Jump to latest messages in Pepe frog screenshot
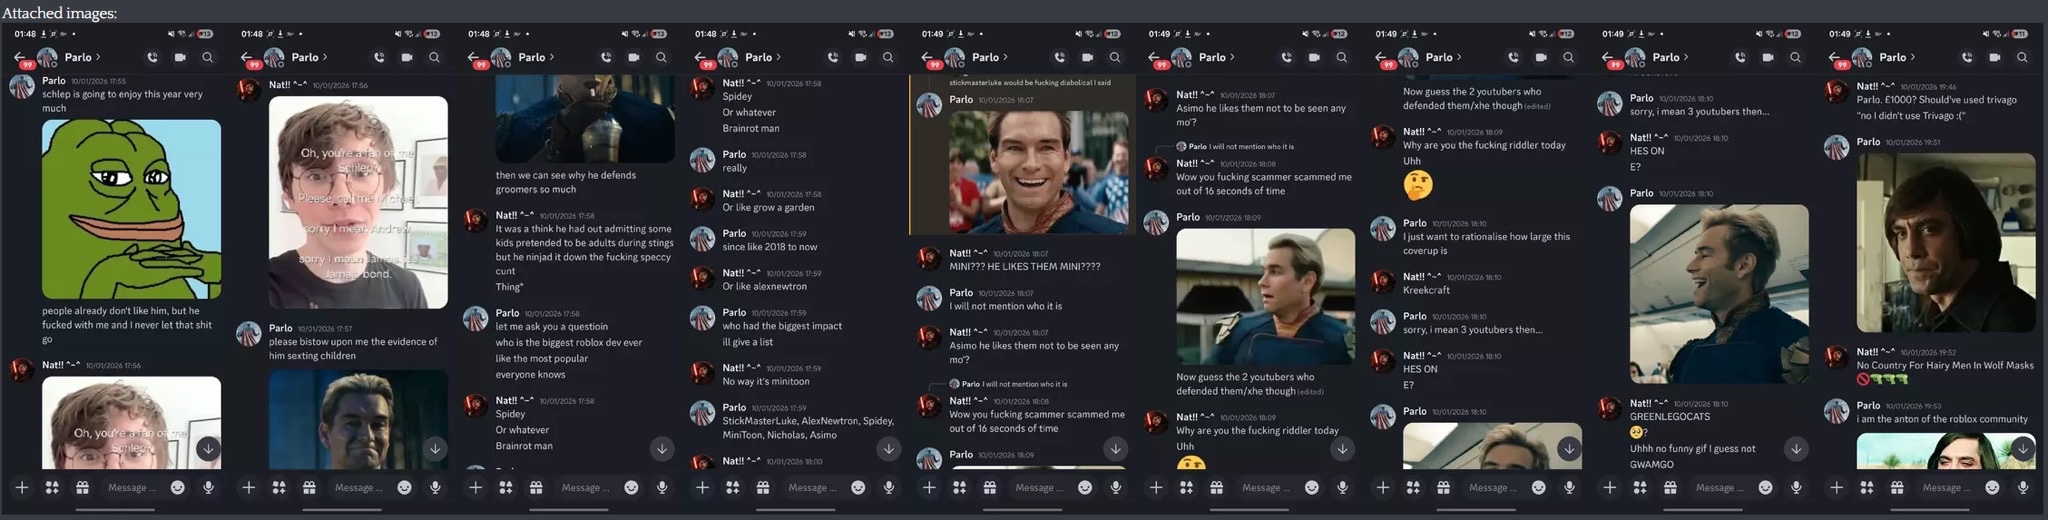The width and height of the screenshot is (2048, 520). pyautogui.click(x=208, y=449)
